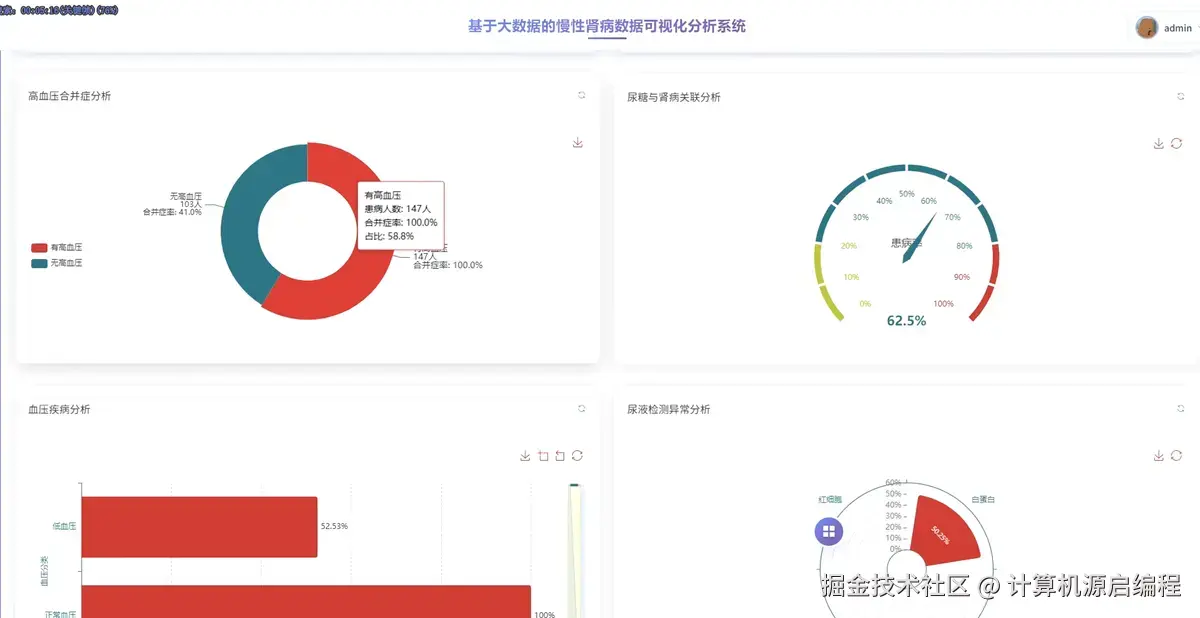Click the 红细胞 polar axis label
Viewport: 1200px width, 618px height.
pos(831,498)
